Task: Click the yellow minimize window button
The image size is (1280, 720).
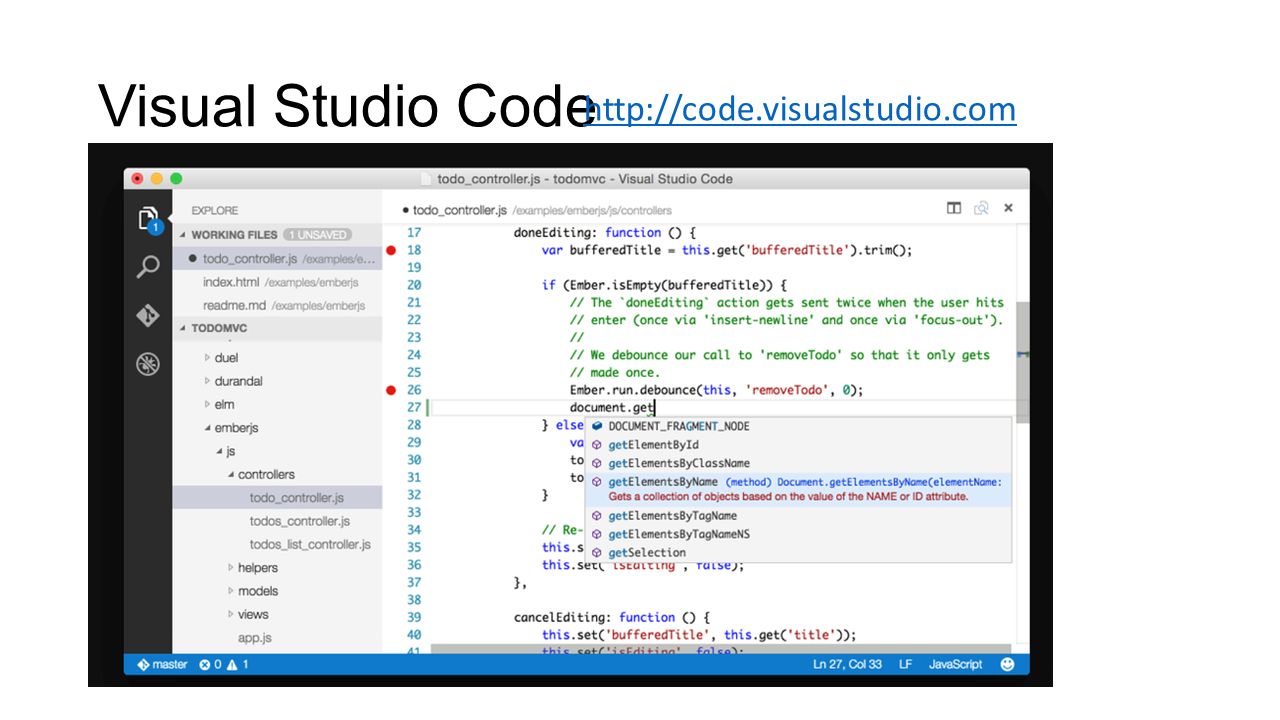Action: pos(157,179)
